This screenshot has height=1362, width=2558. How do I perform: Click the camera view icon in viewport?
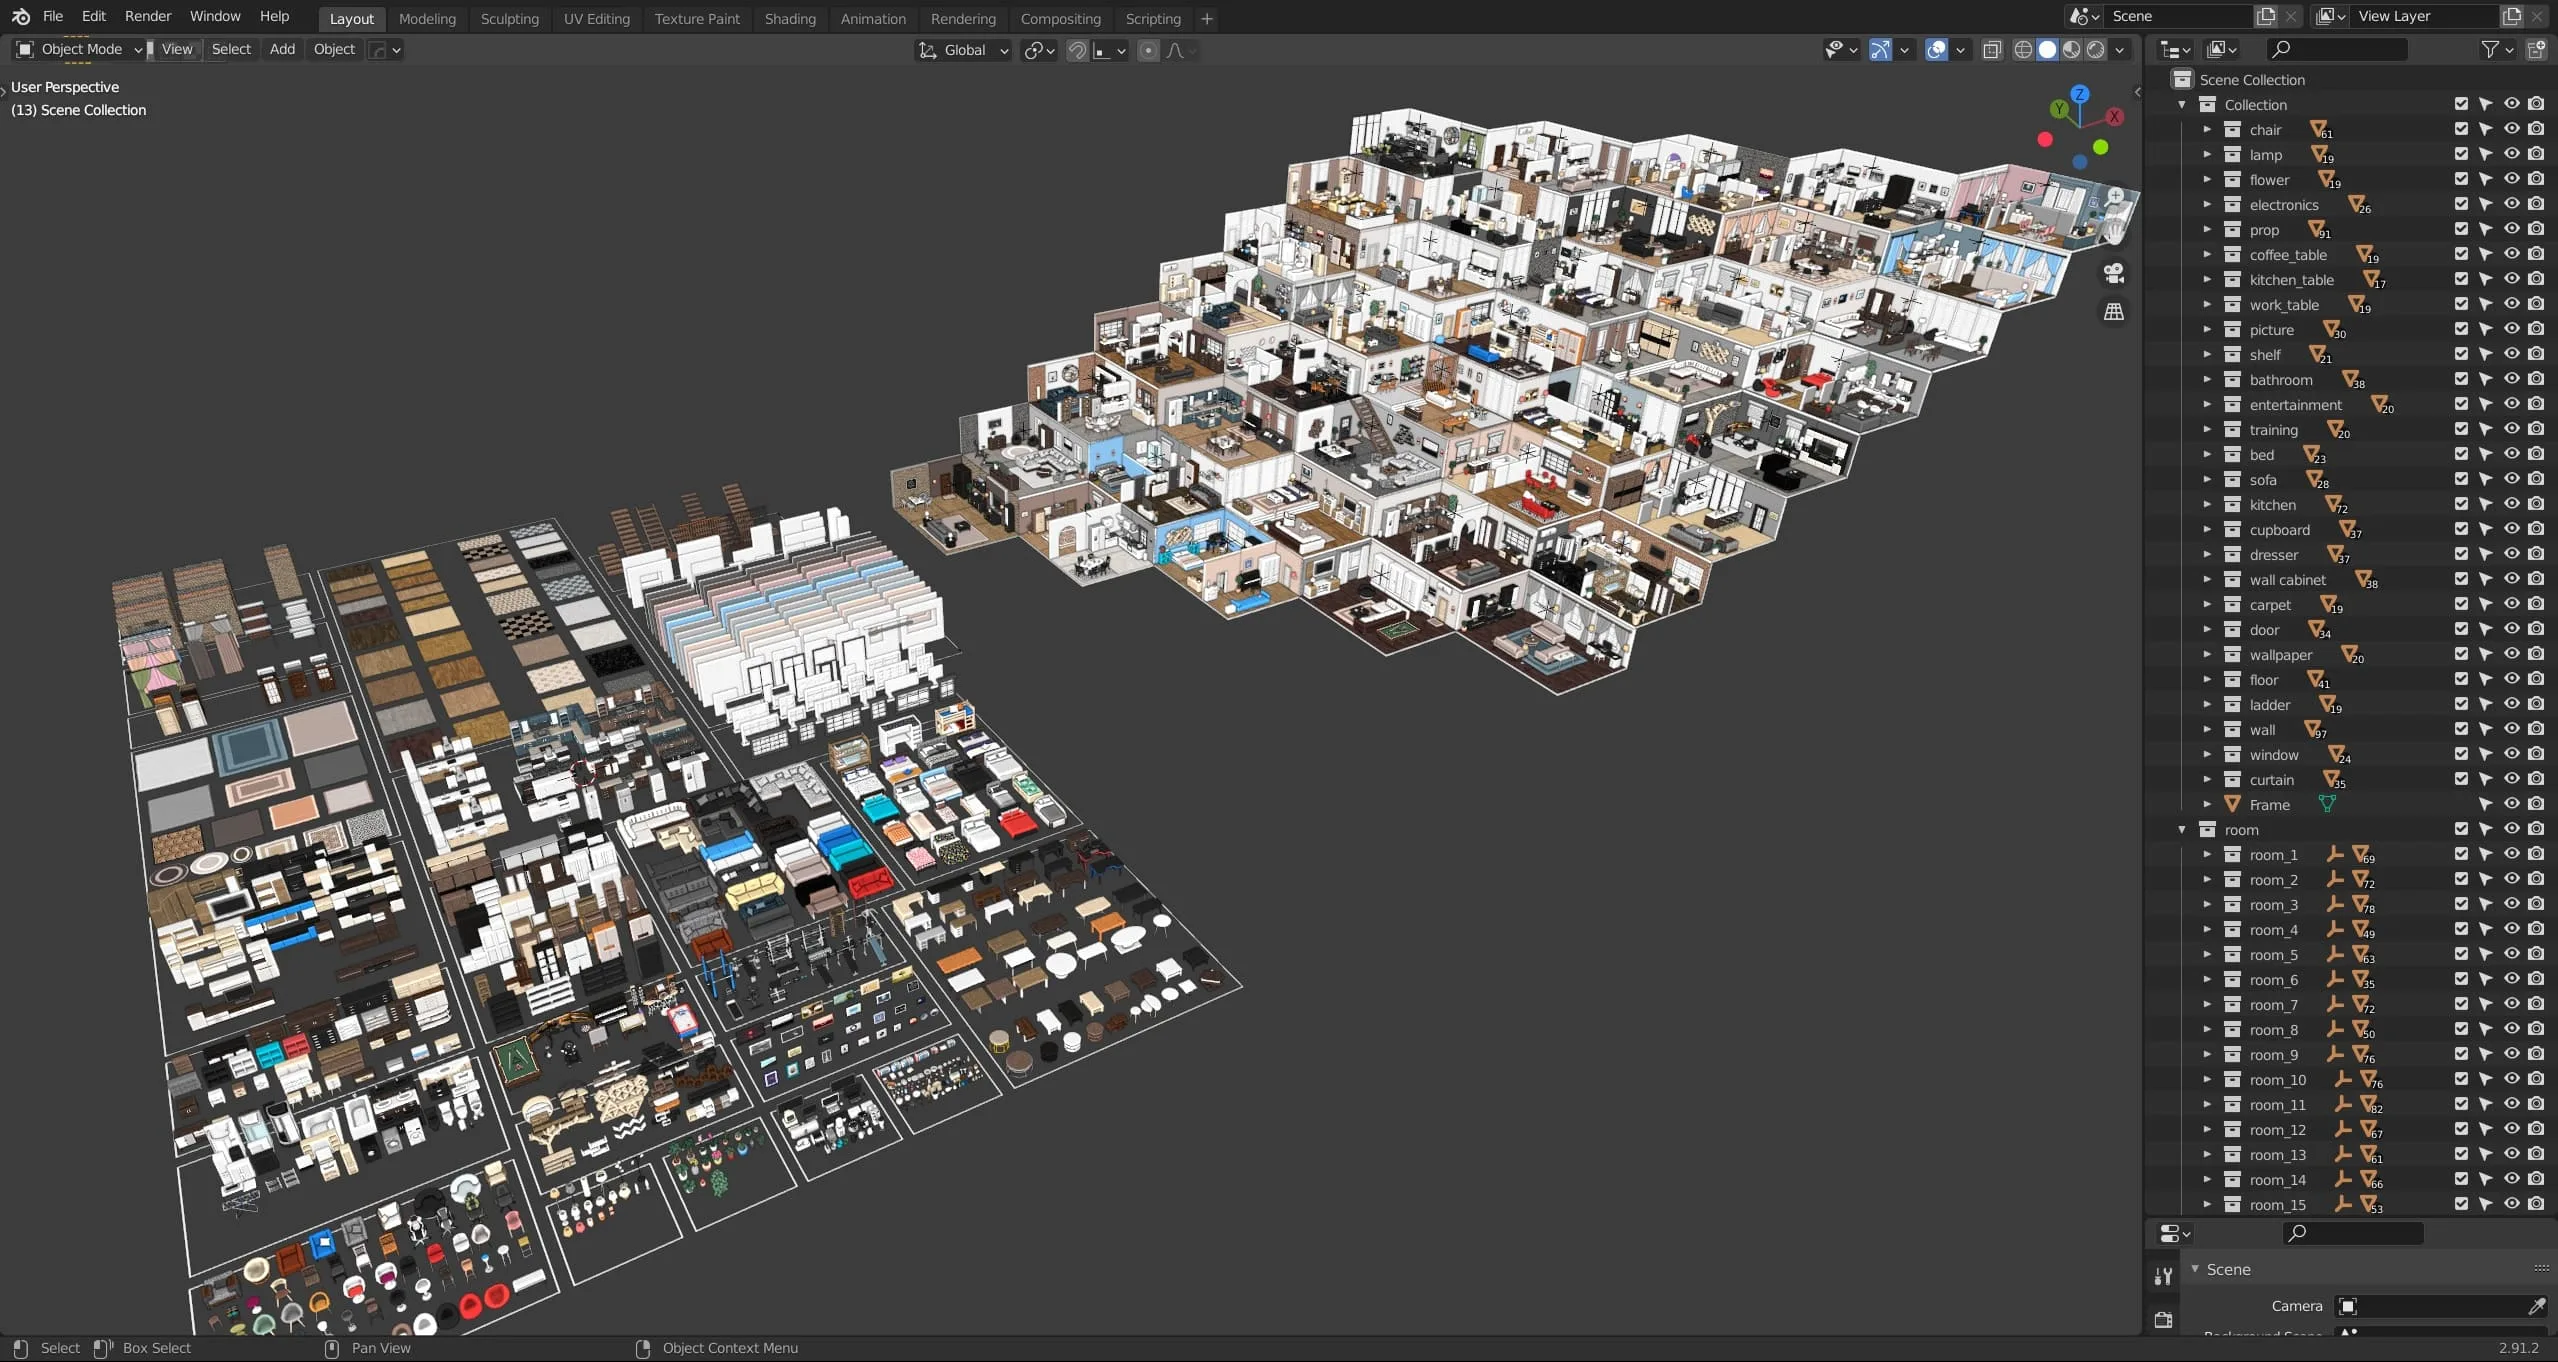(x=2113, y=273)
